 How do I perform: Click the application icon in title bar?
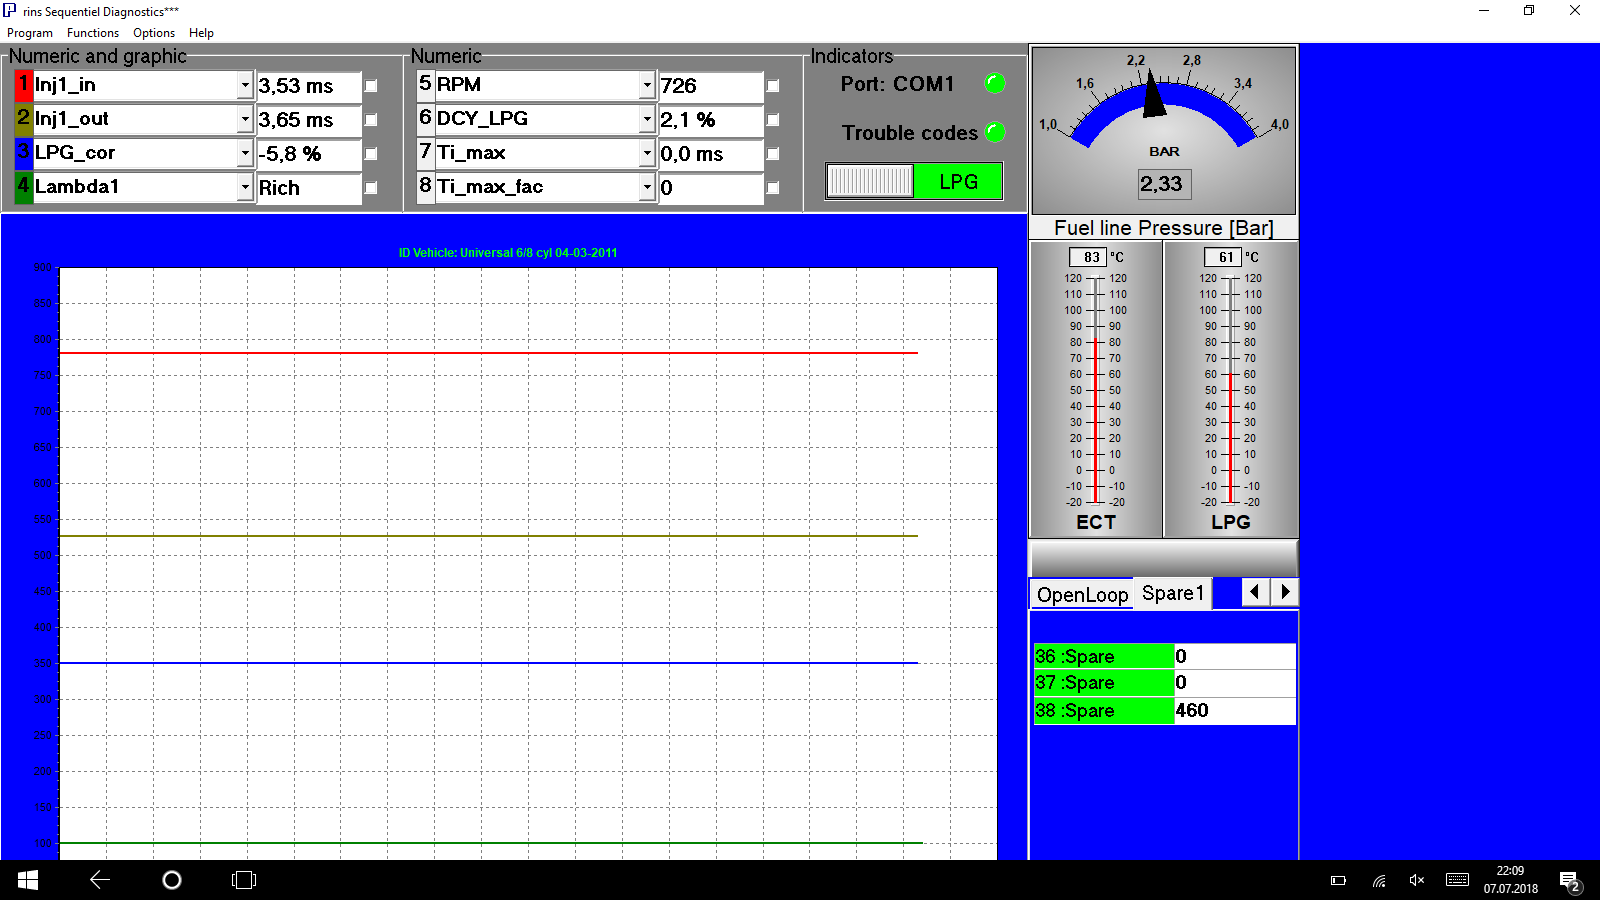coord(10,11)
